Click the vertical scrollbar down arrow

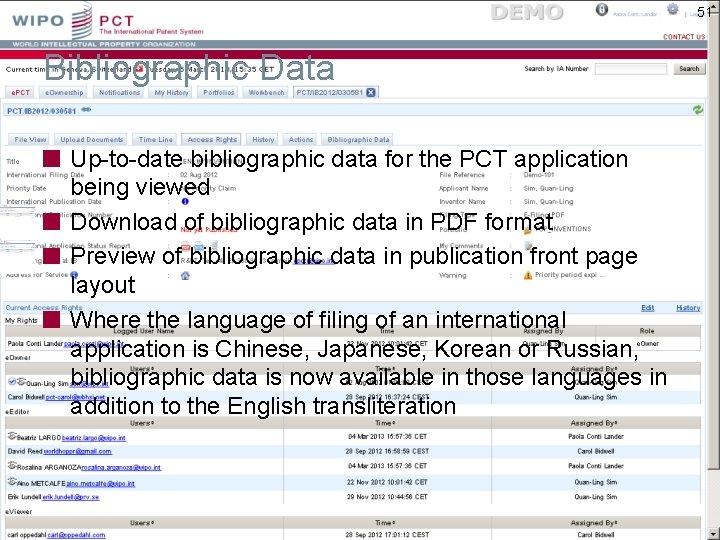[713, 534]
